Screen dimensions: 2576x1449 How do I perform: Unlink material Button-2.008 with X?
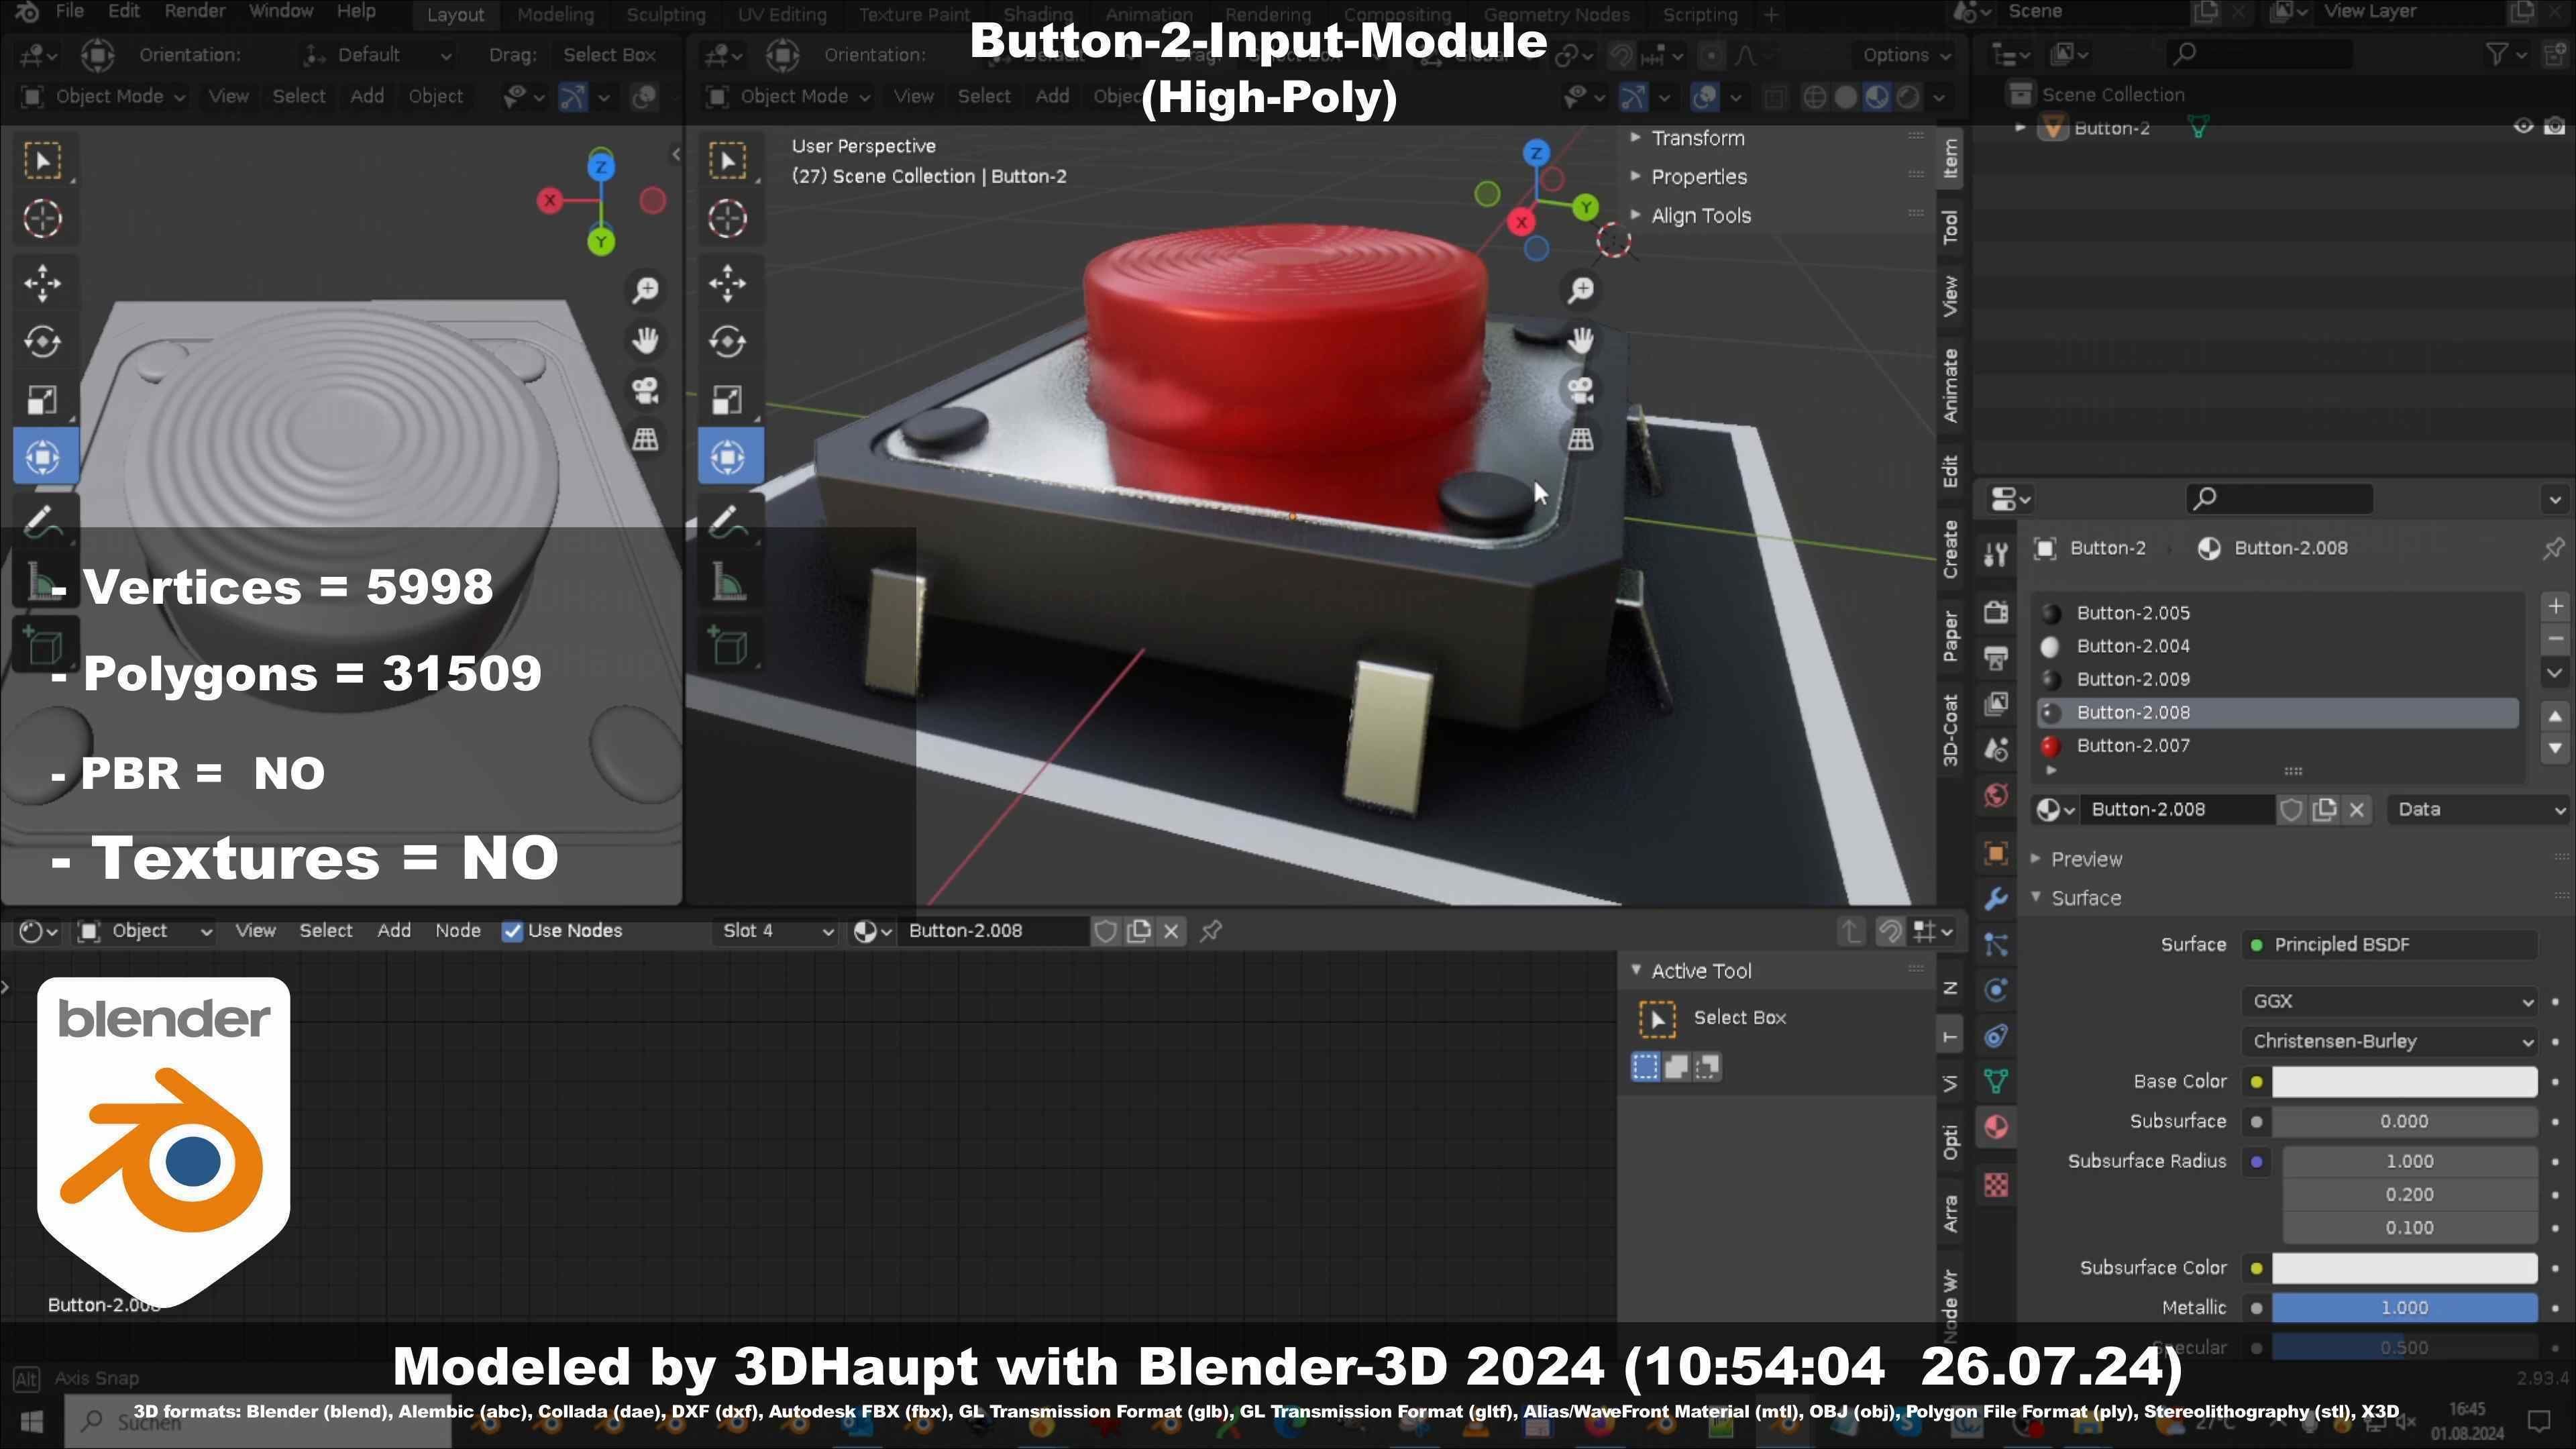[2357, 809]
